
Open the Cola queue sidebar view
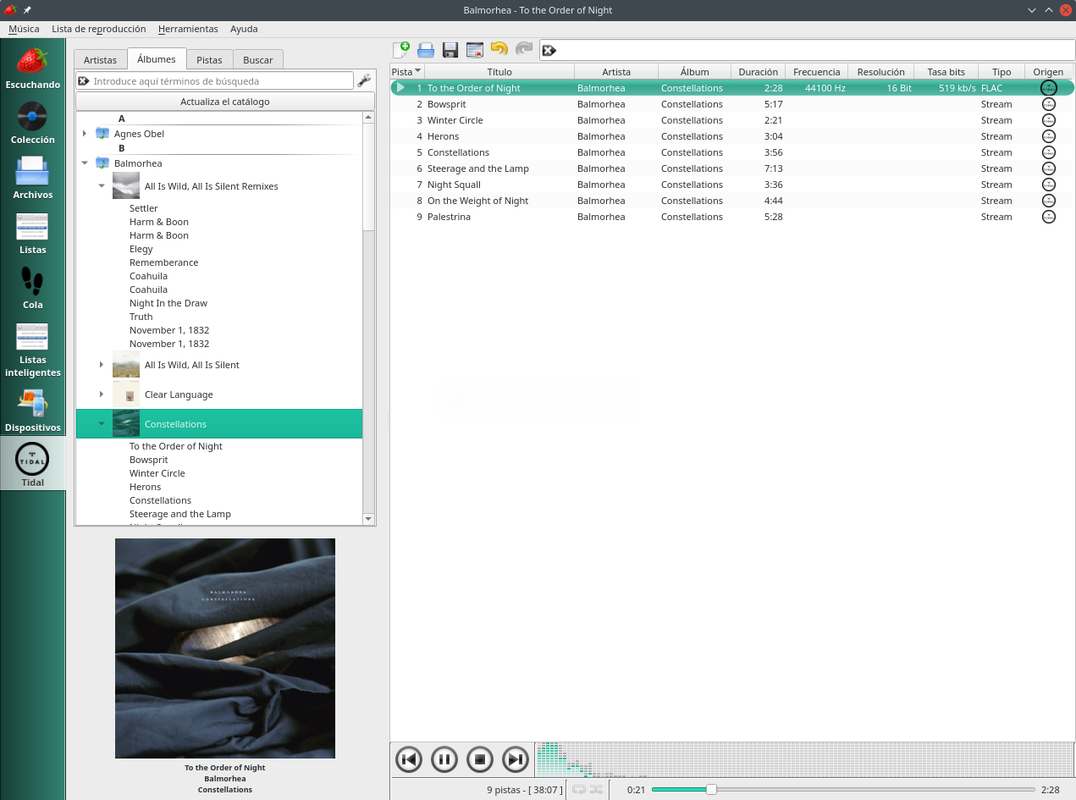point(32,287)
